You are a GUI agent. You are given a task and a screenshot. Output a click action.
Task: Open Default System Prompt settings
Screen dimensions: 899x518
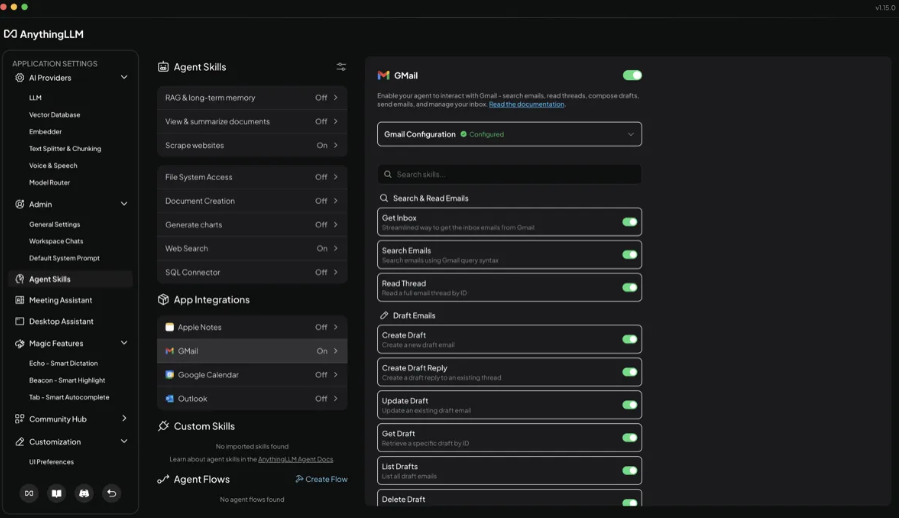pos(64,258)
